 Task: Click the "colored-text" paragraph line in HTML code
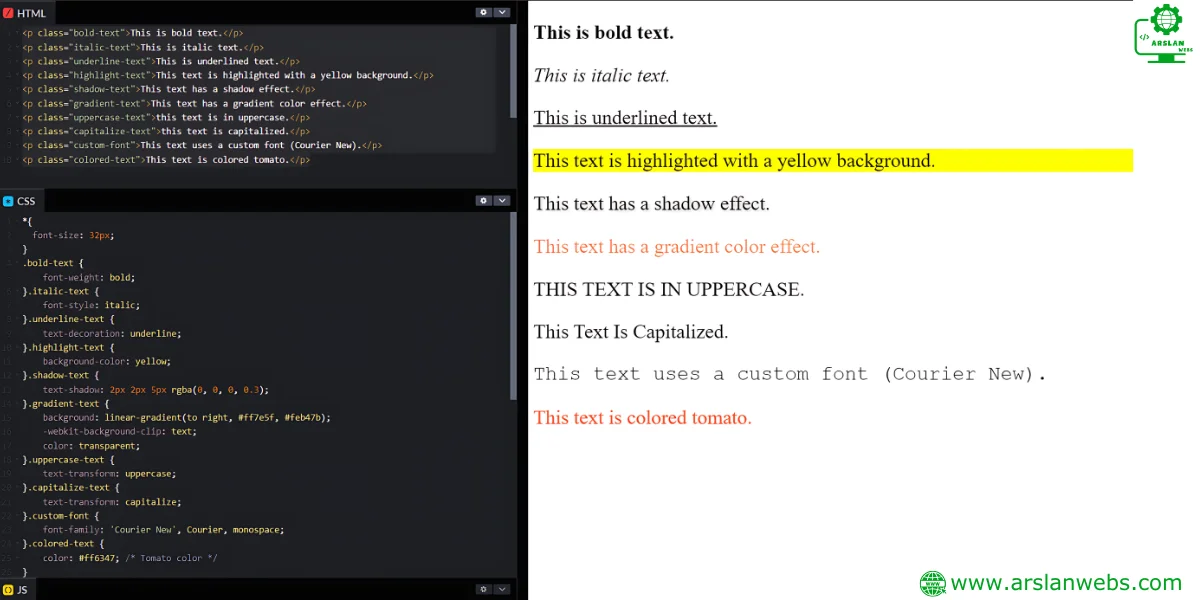coord(166,159)
